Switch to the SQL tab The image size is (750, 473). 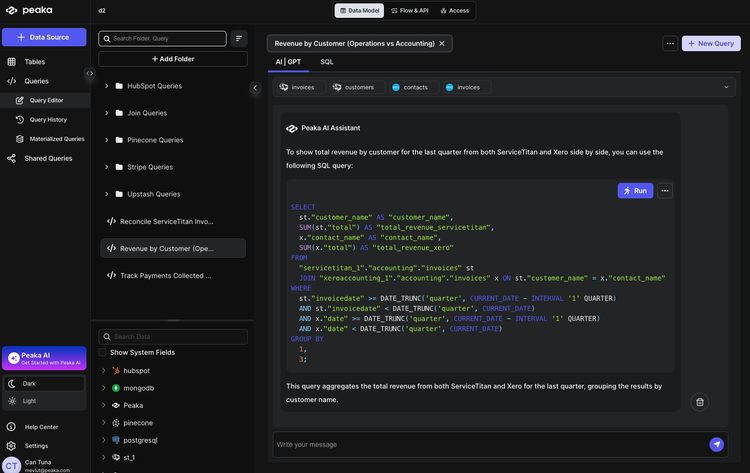(327, 62)
